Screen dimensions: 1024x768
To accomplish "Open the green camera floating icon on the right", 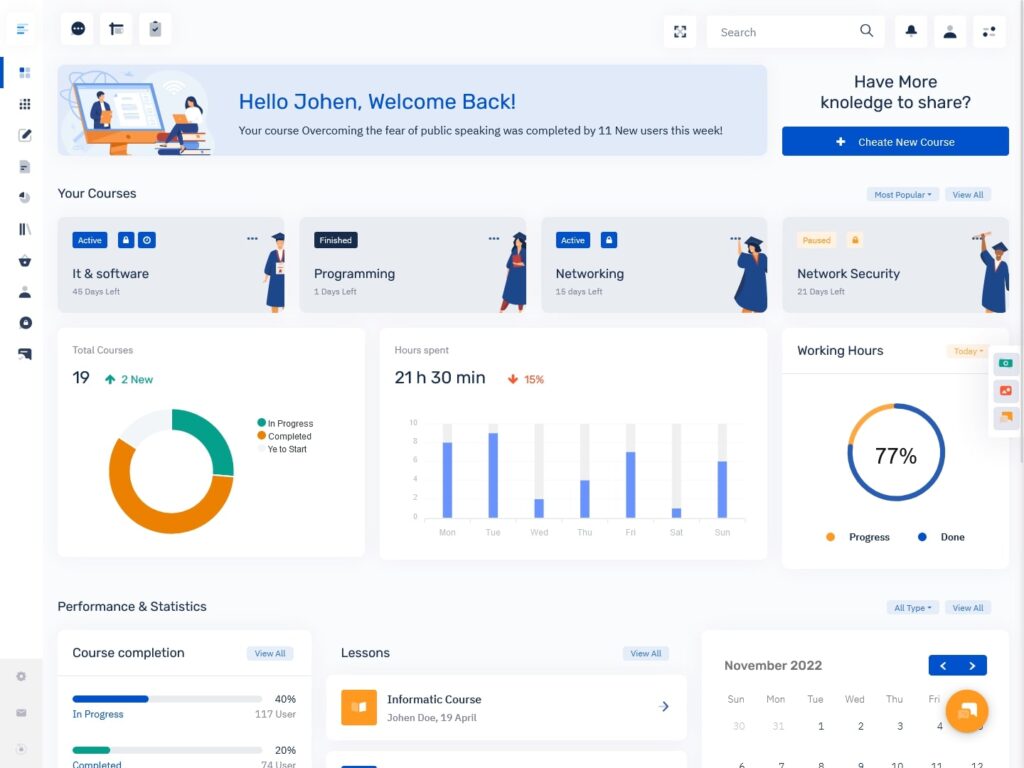I will coord(1005,362).
